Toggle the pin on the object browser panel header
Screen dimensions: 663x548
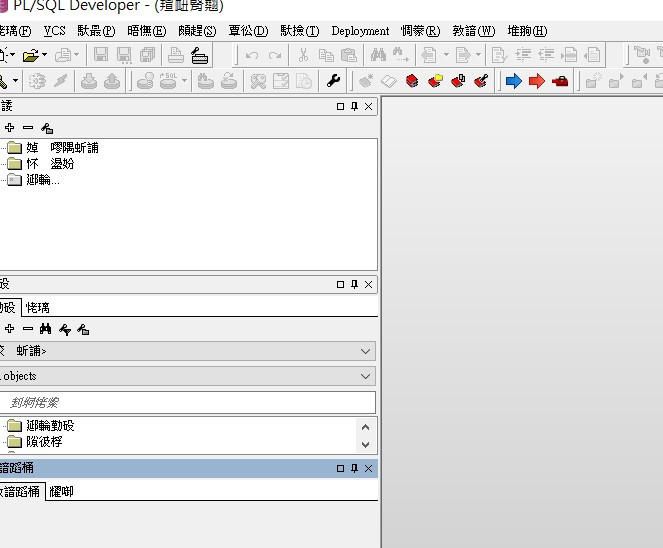354,284
